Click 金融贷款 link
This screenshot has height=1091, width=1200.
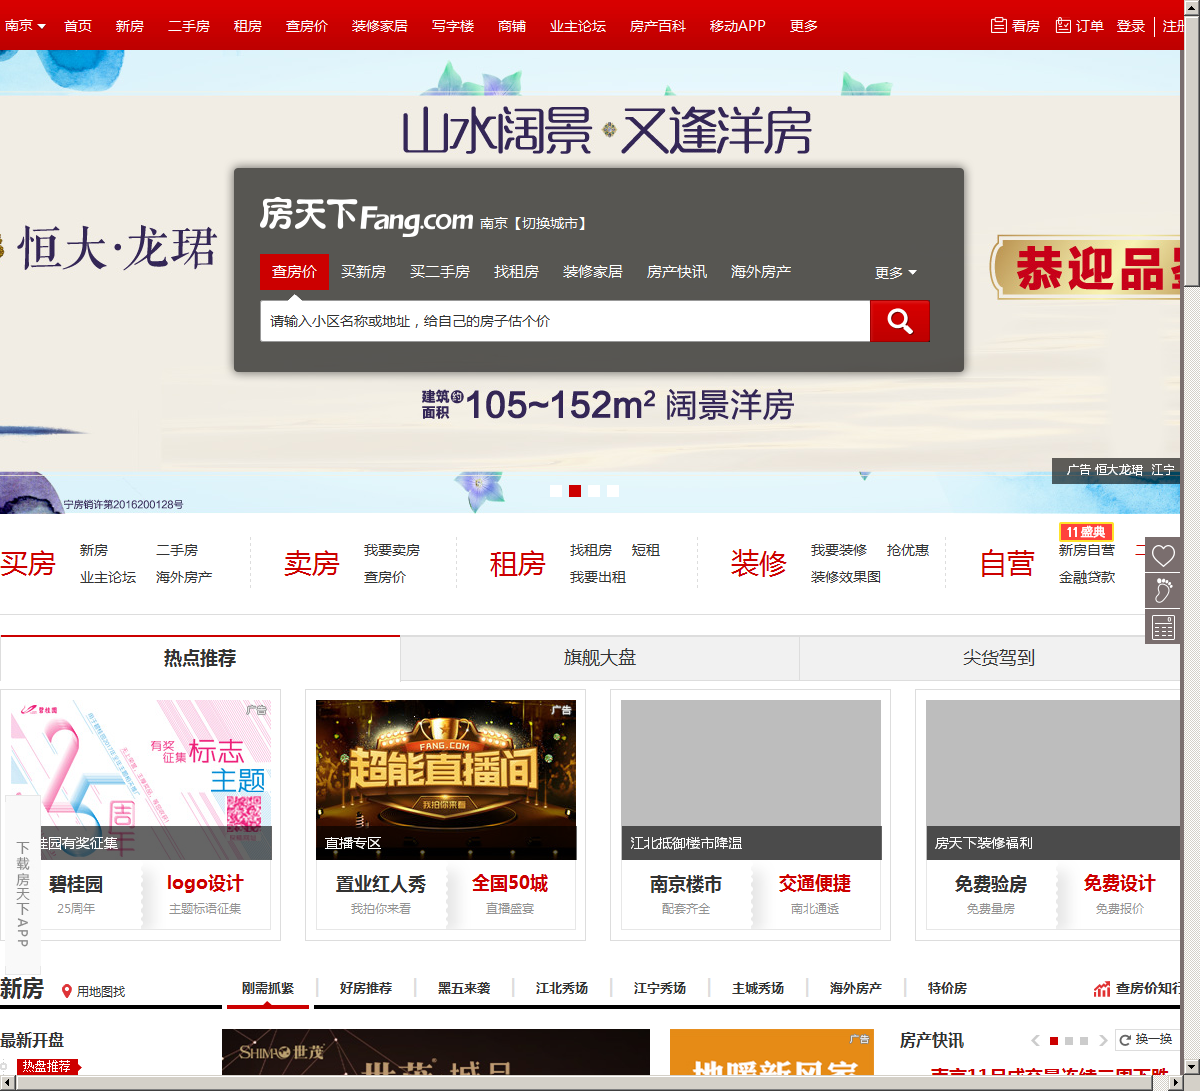[x=1087, y=577]
